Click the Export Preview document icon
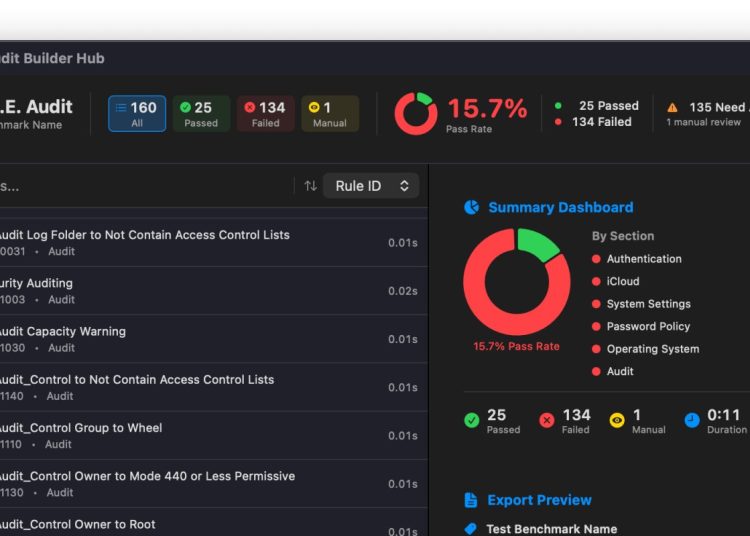 click(x=472, y=500)
